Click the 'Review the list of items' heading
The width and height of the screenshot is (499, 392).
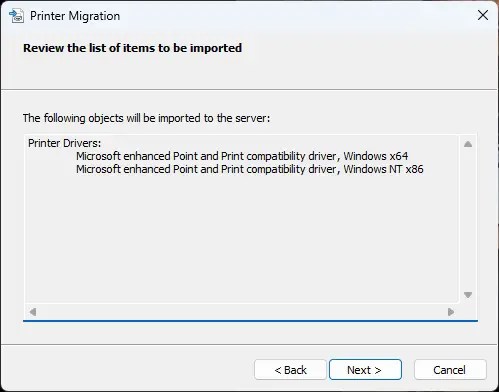coord(132,48)
